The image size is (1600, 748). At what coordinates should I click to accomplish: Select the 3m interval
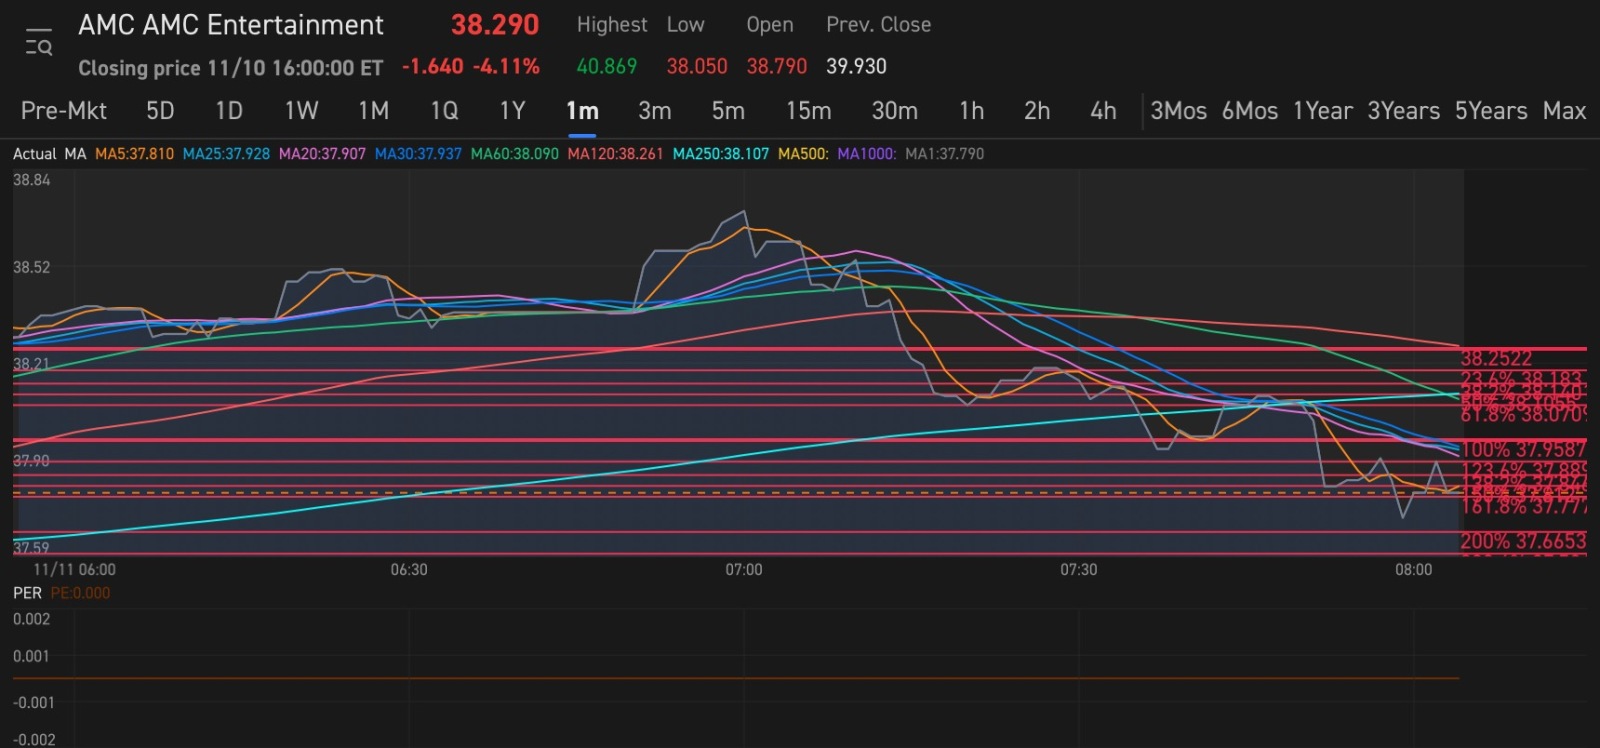click(655, 111)
